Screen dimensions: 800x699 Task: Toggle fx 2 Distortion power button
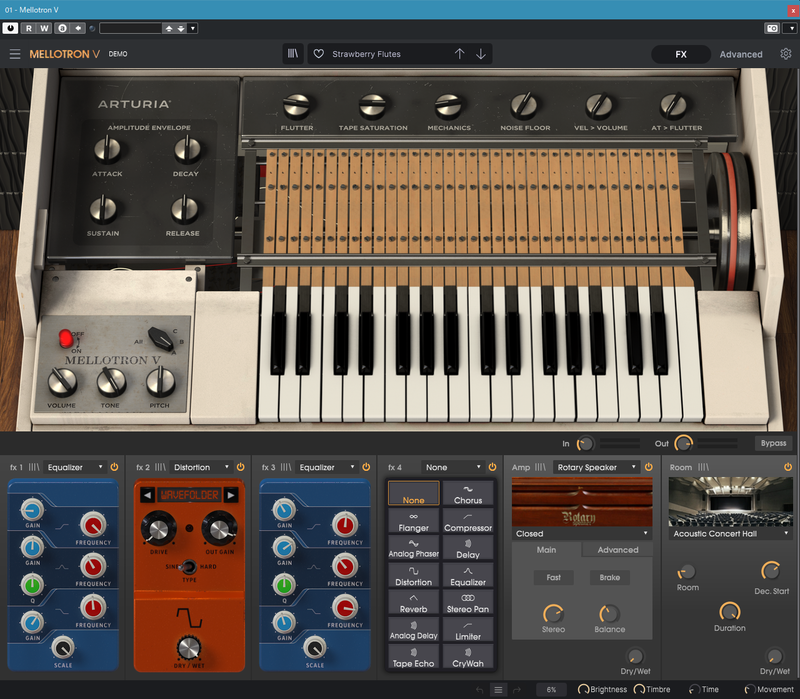(x=240, y=467)
